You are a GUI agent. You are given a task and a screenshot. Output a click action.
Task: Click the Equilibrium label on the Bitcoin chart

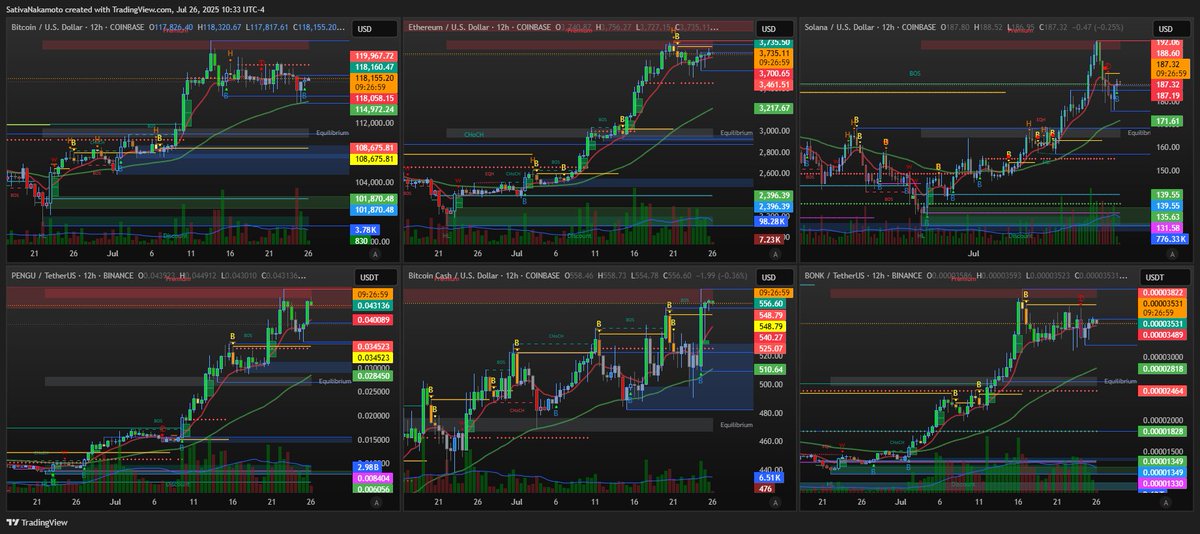point(331,133)
